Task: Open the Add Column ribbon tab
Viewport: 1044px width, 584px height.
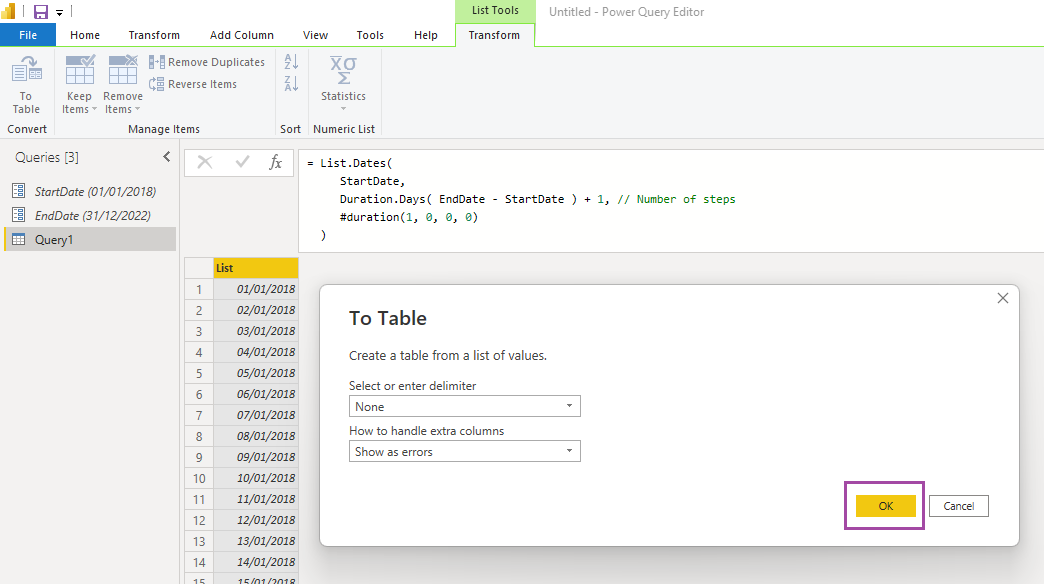Action: 242,35
